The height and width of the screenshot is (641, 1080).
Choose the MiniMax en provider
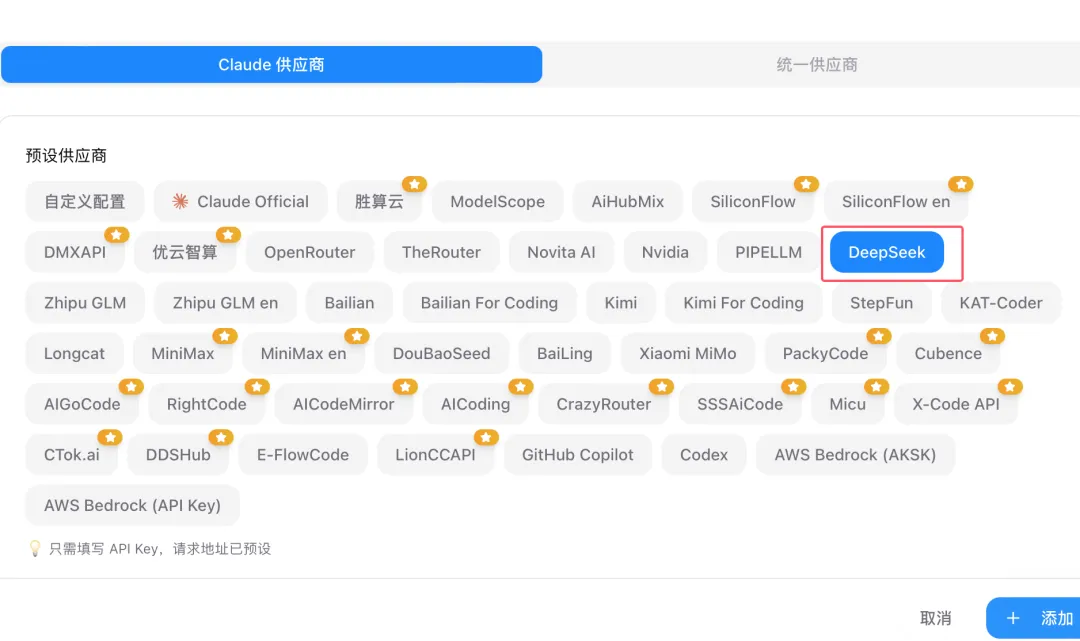pos(303,353)
